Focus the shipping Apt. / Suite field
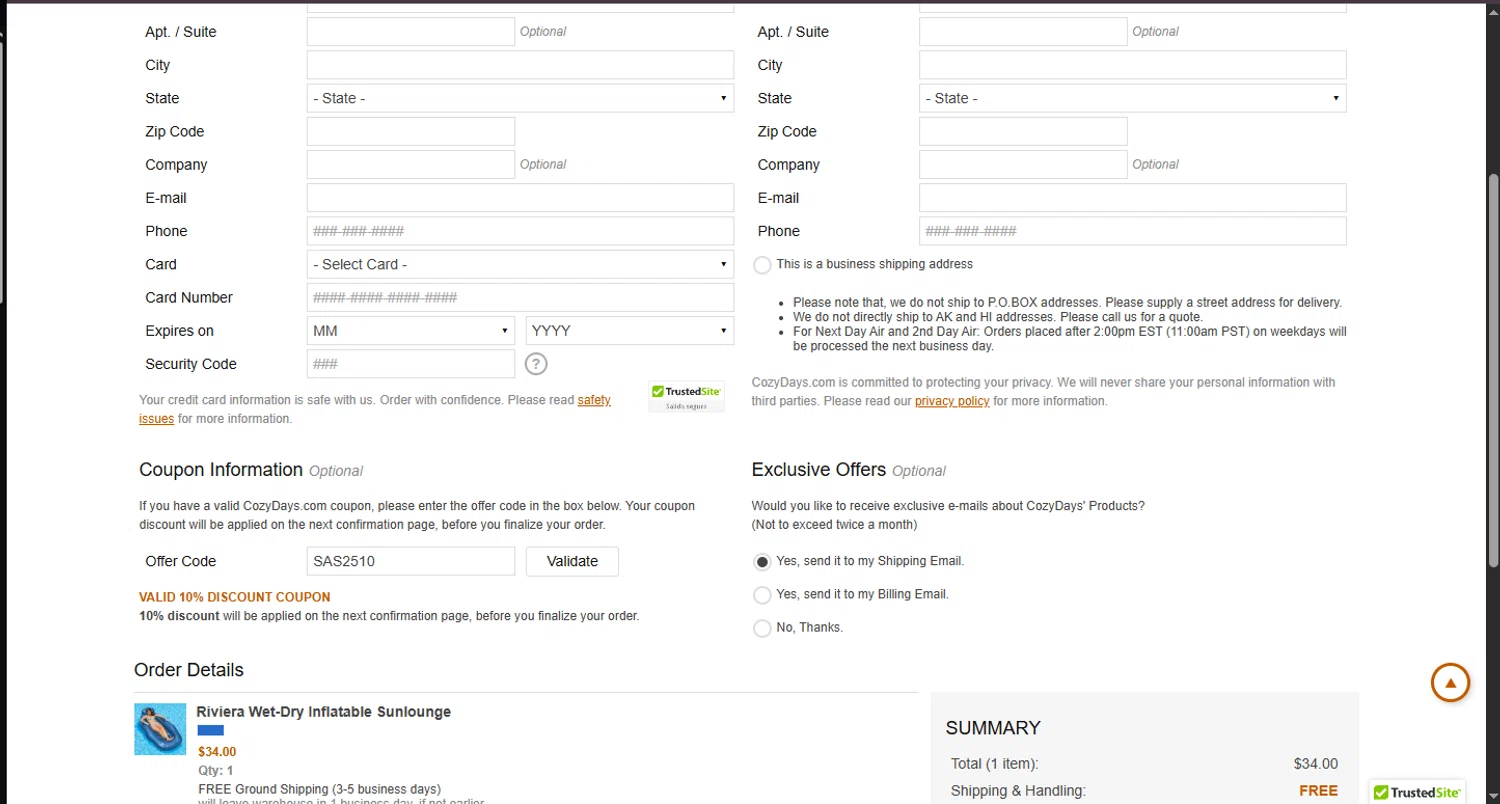Viewport: 1500px width, 804px height. pyautogui.click(x=1023, y=31)
